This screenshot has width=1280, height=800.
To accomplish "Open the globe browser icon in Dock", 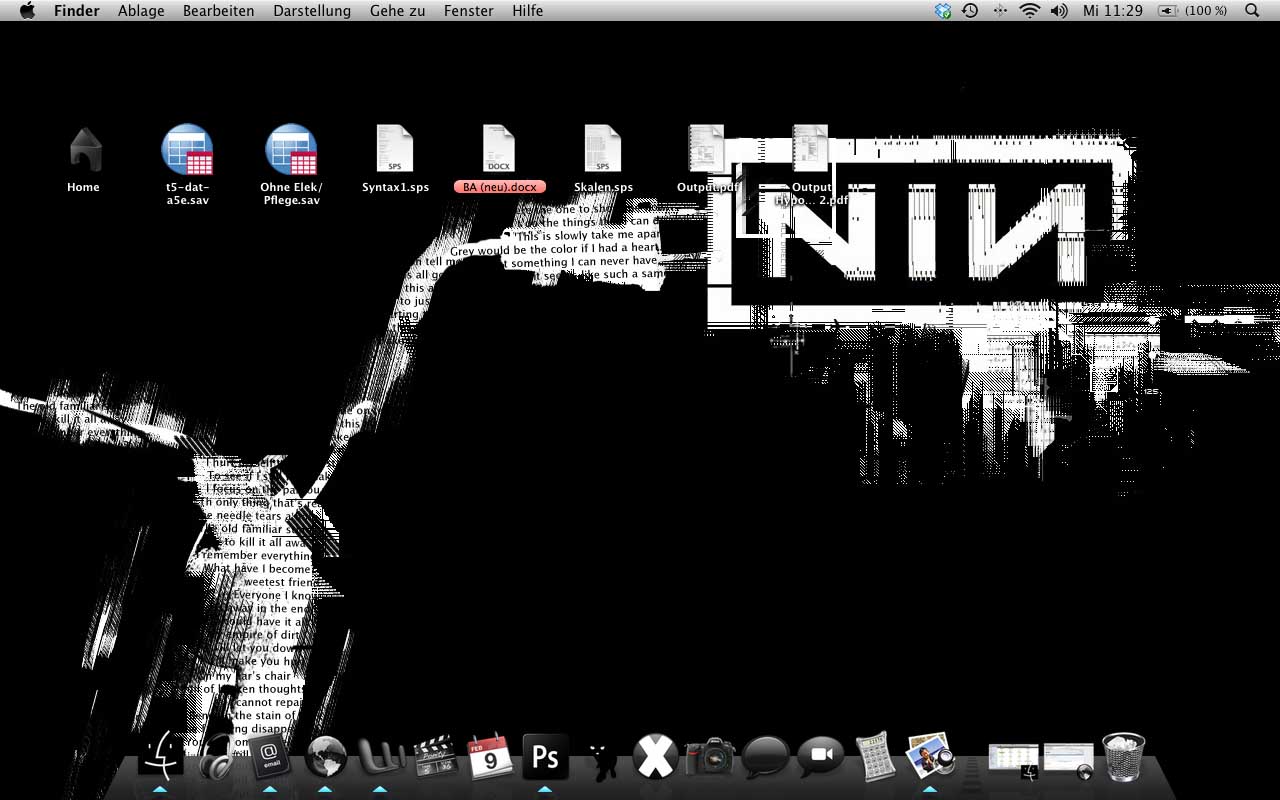I will (x=325, y=757).
